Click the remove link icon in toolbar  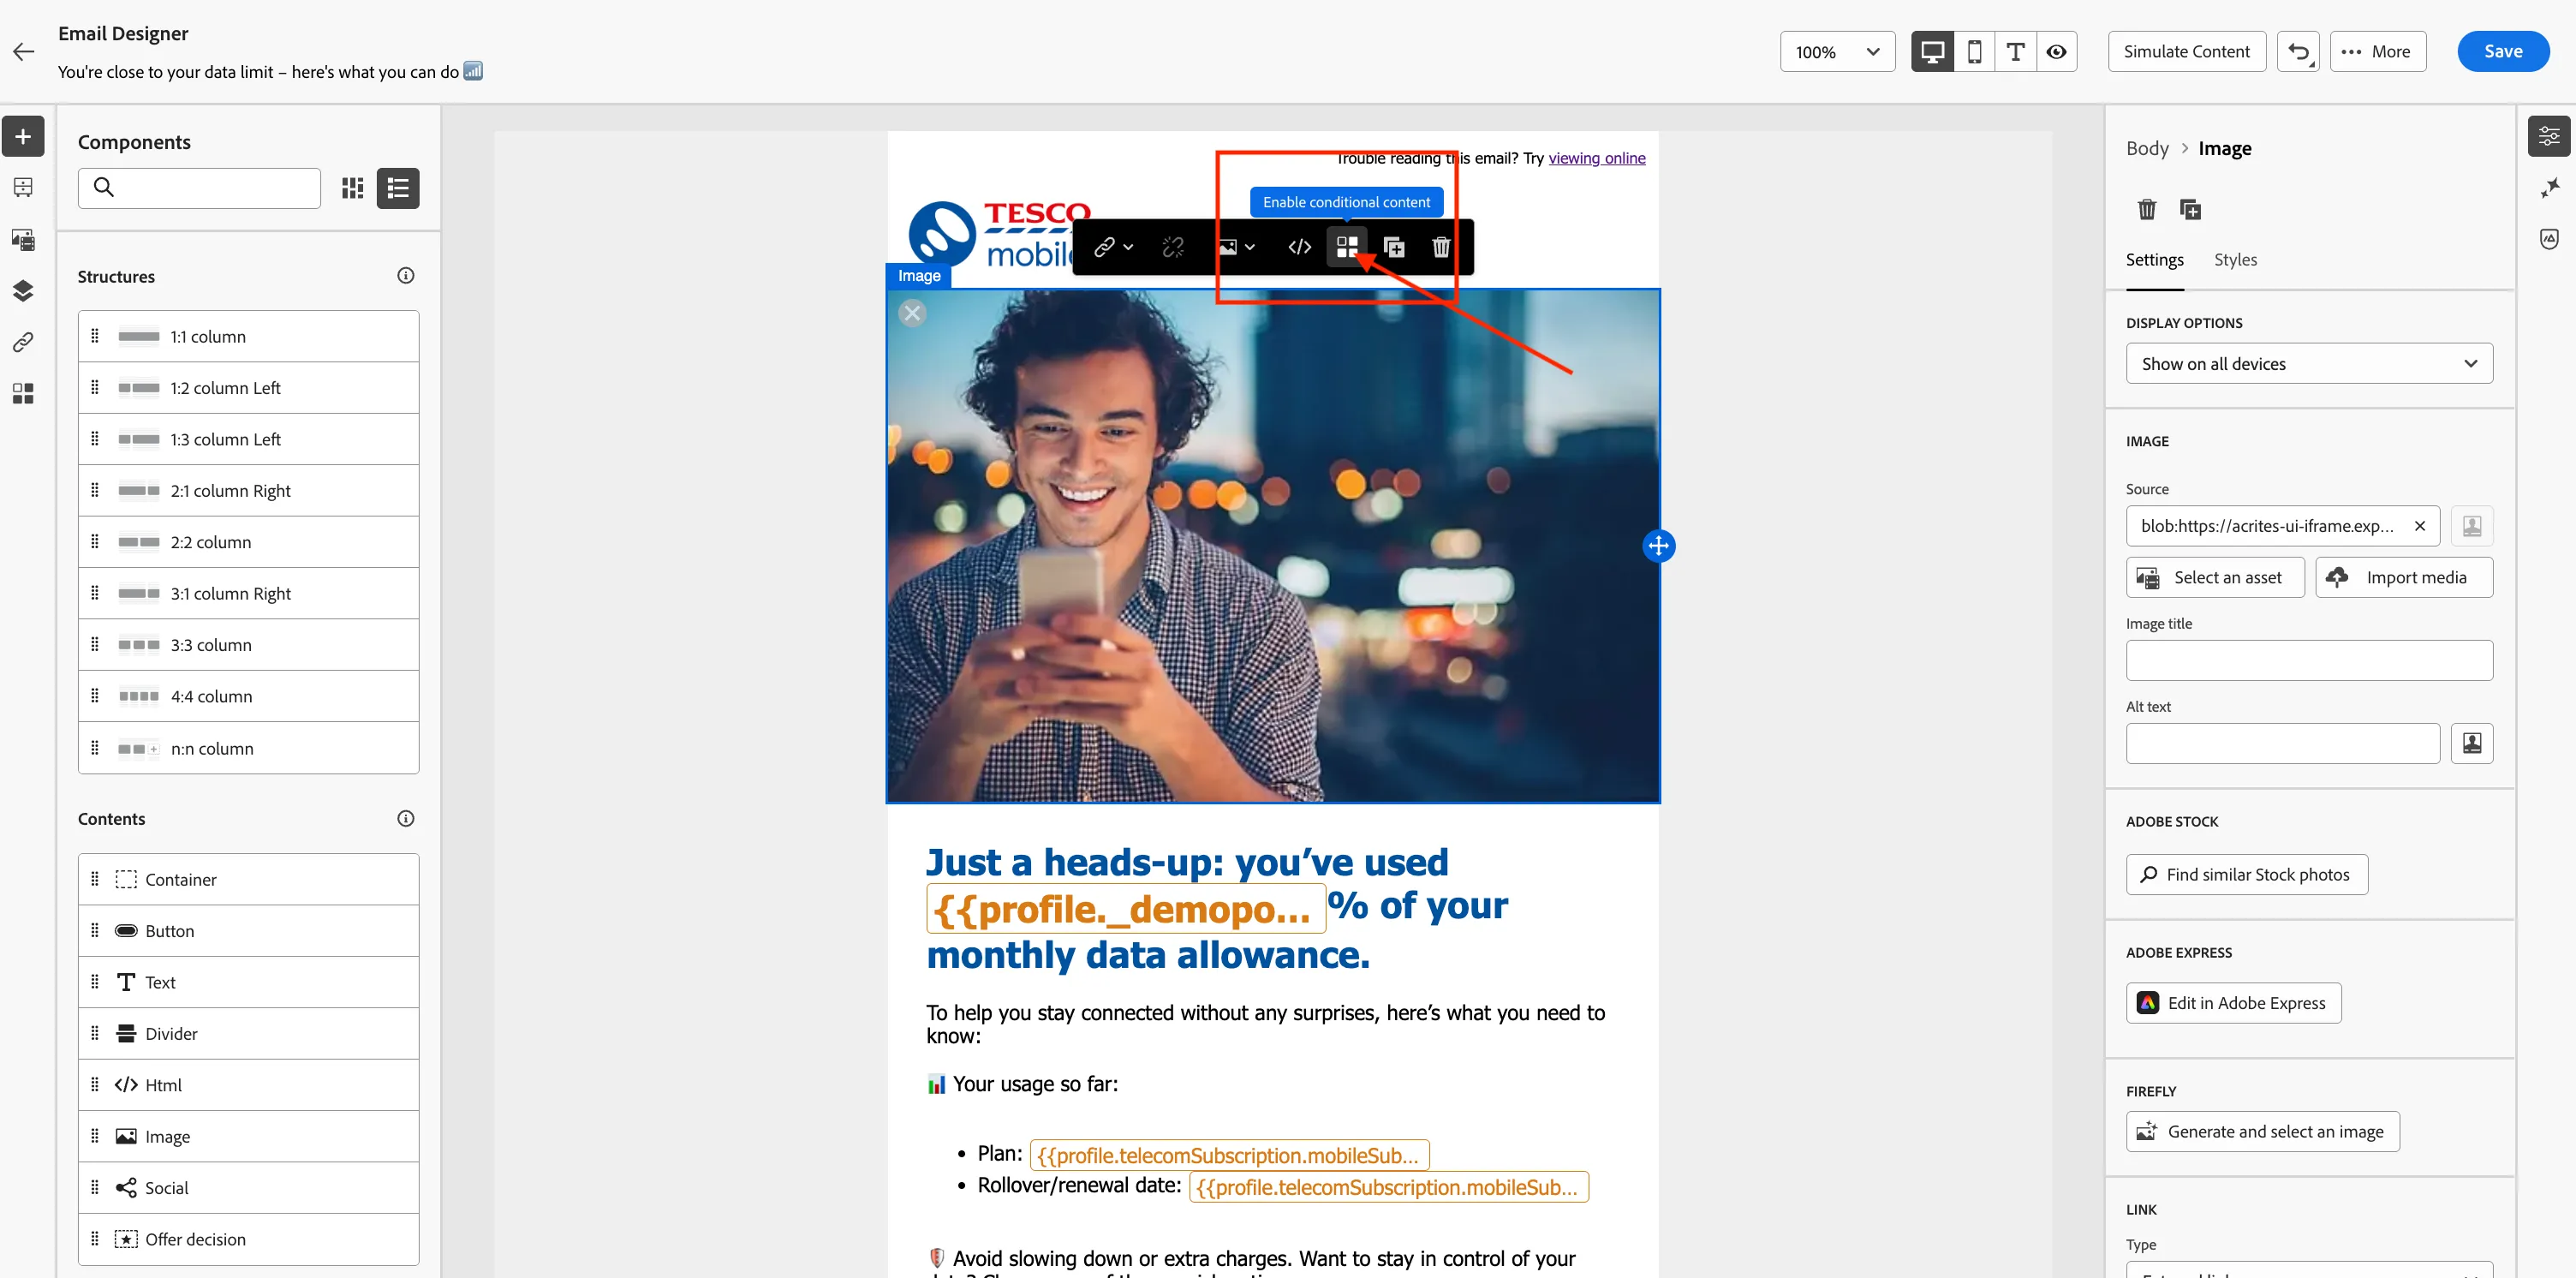click(1172, 247)
